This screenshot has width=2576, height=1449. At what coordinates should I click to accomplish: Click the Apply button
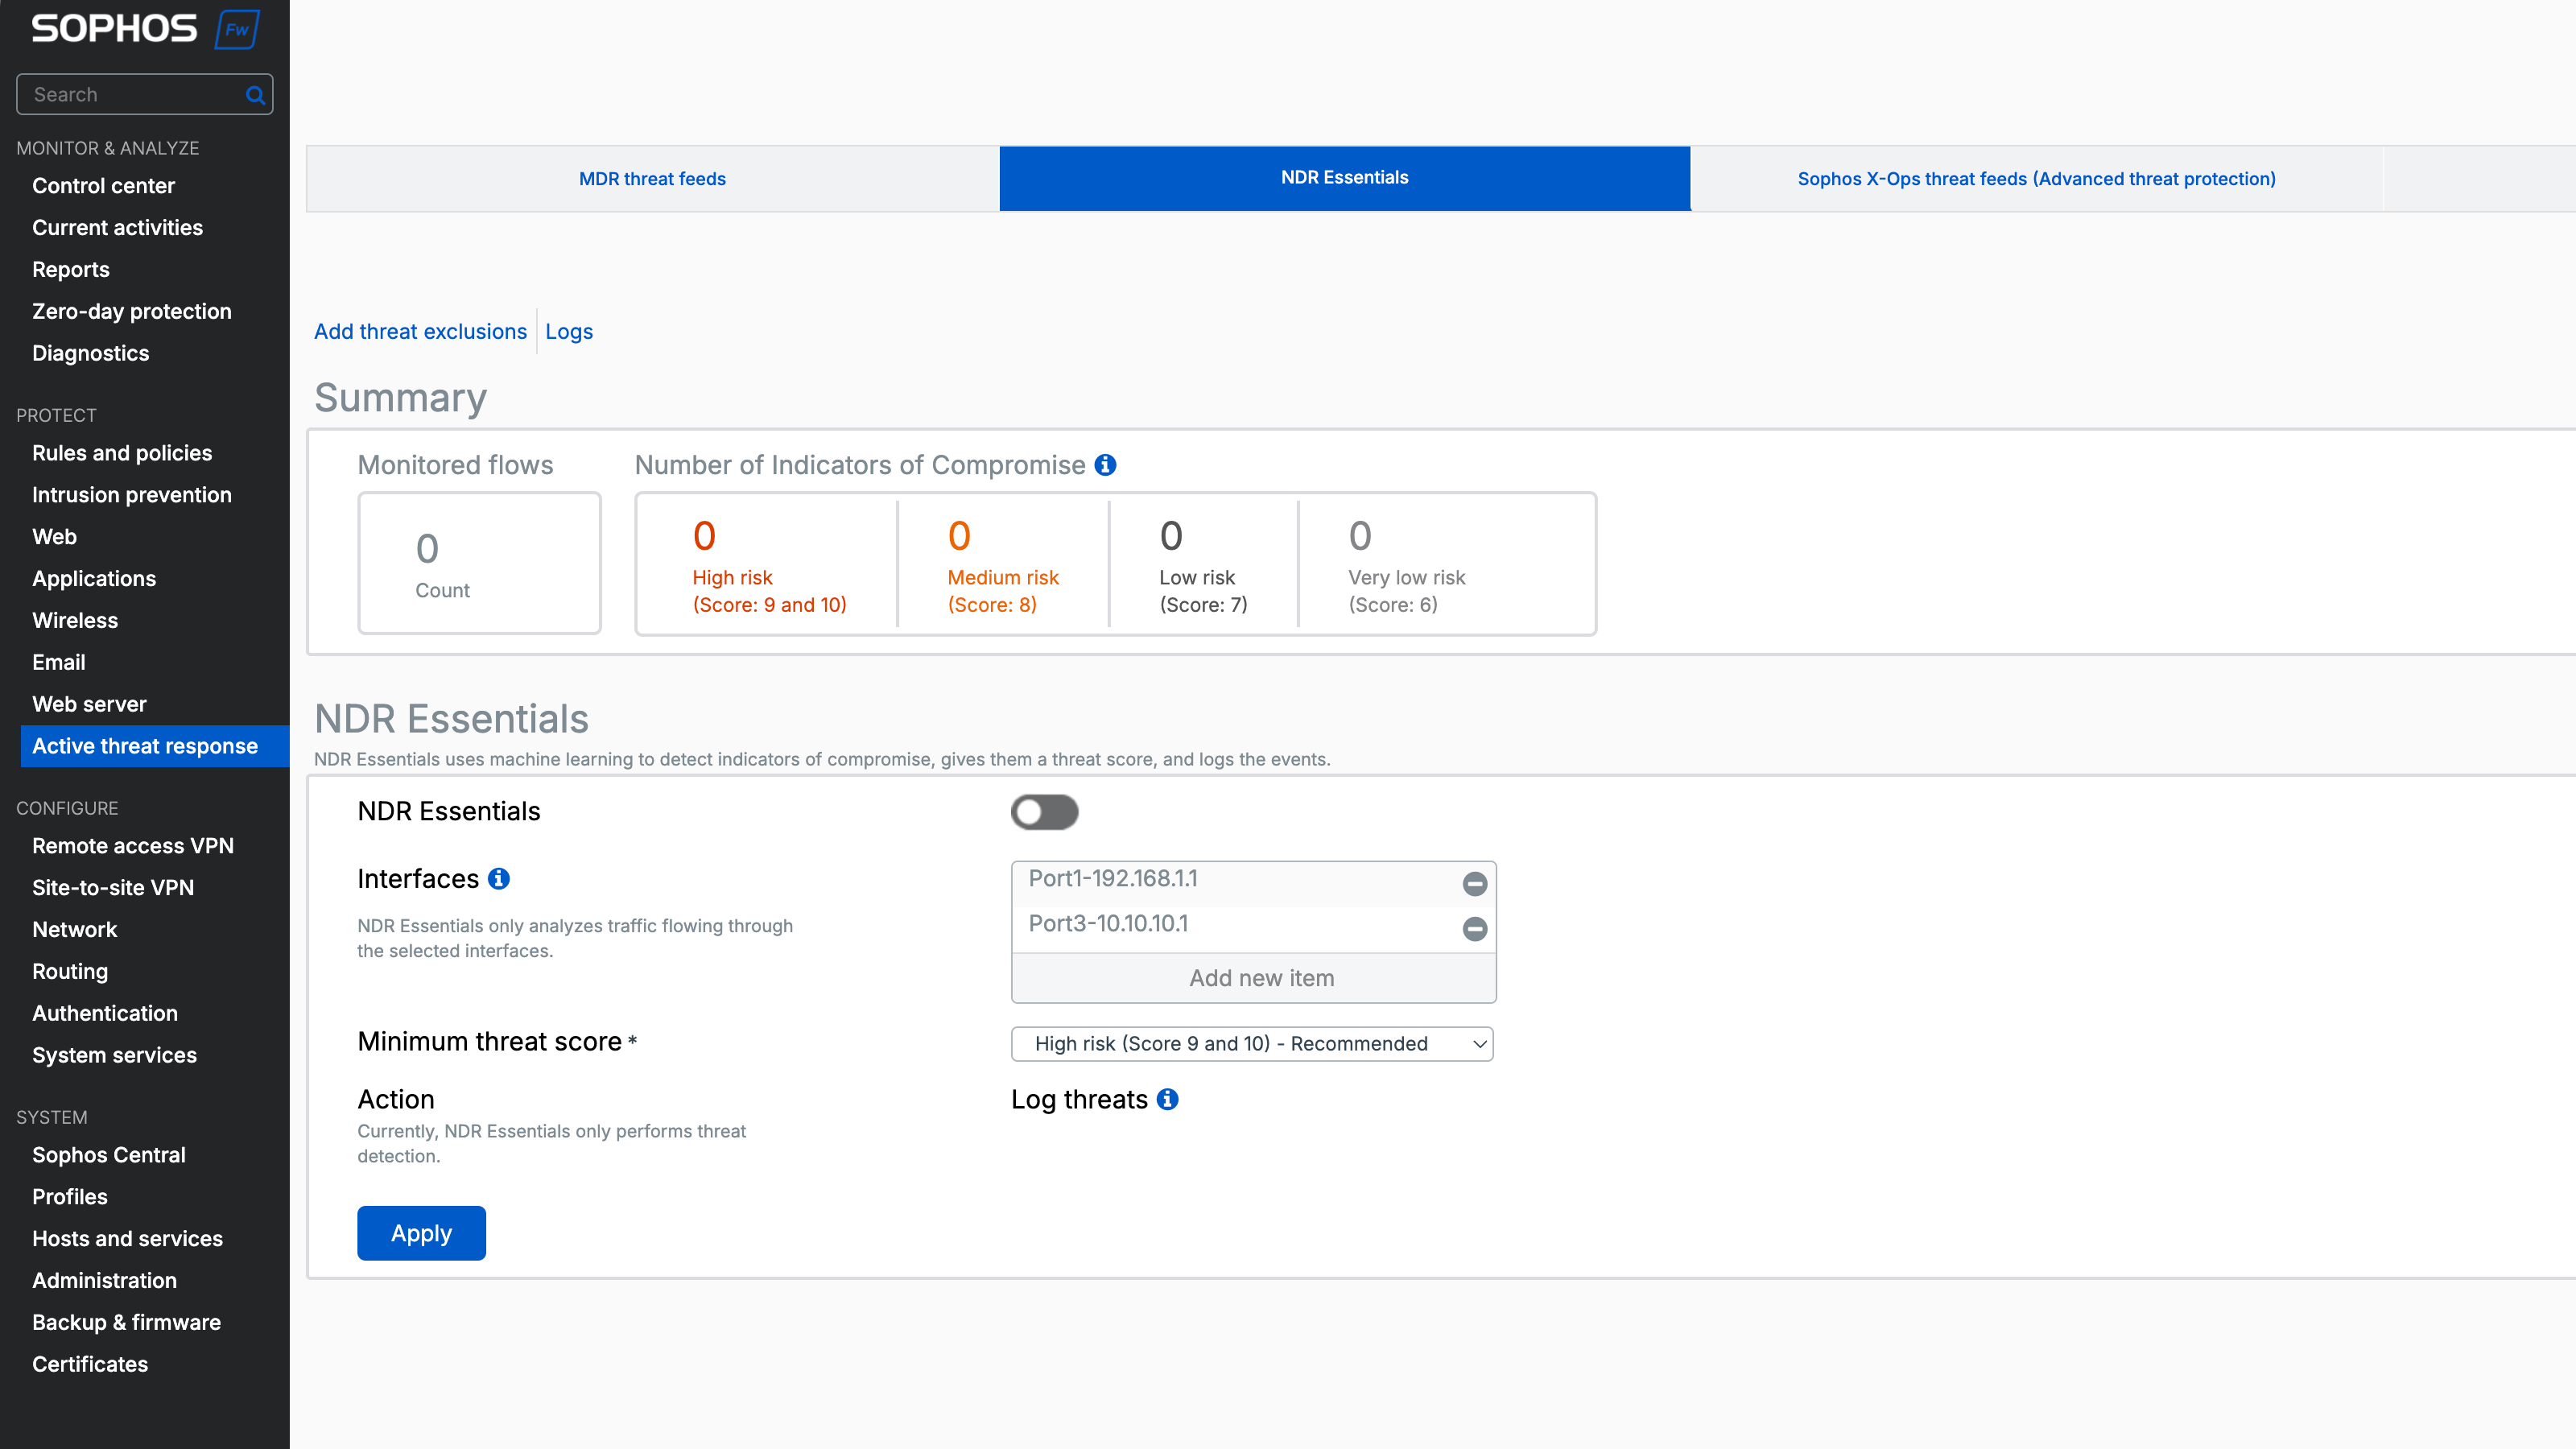pos(421,1233)
